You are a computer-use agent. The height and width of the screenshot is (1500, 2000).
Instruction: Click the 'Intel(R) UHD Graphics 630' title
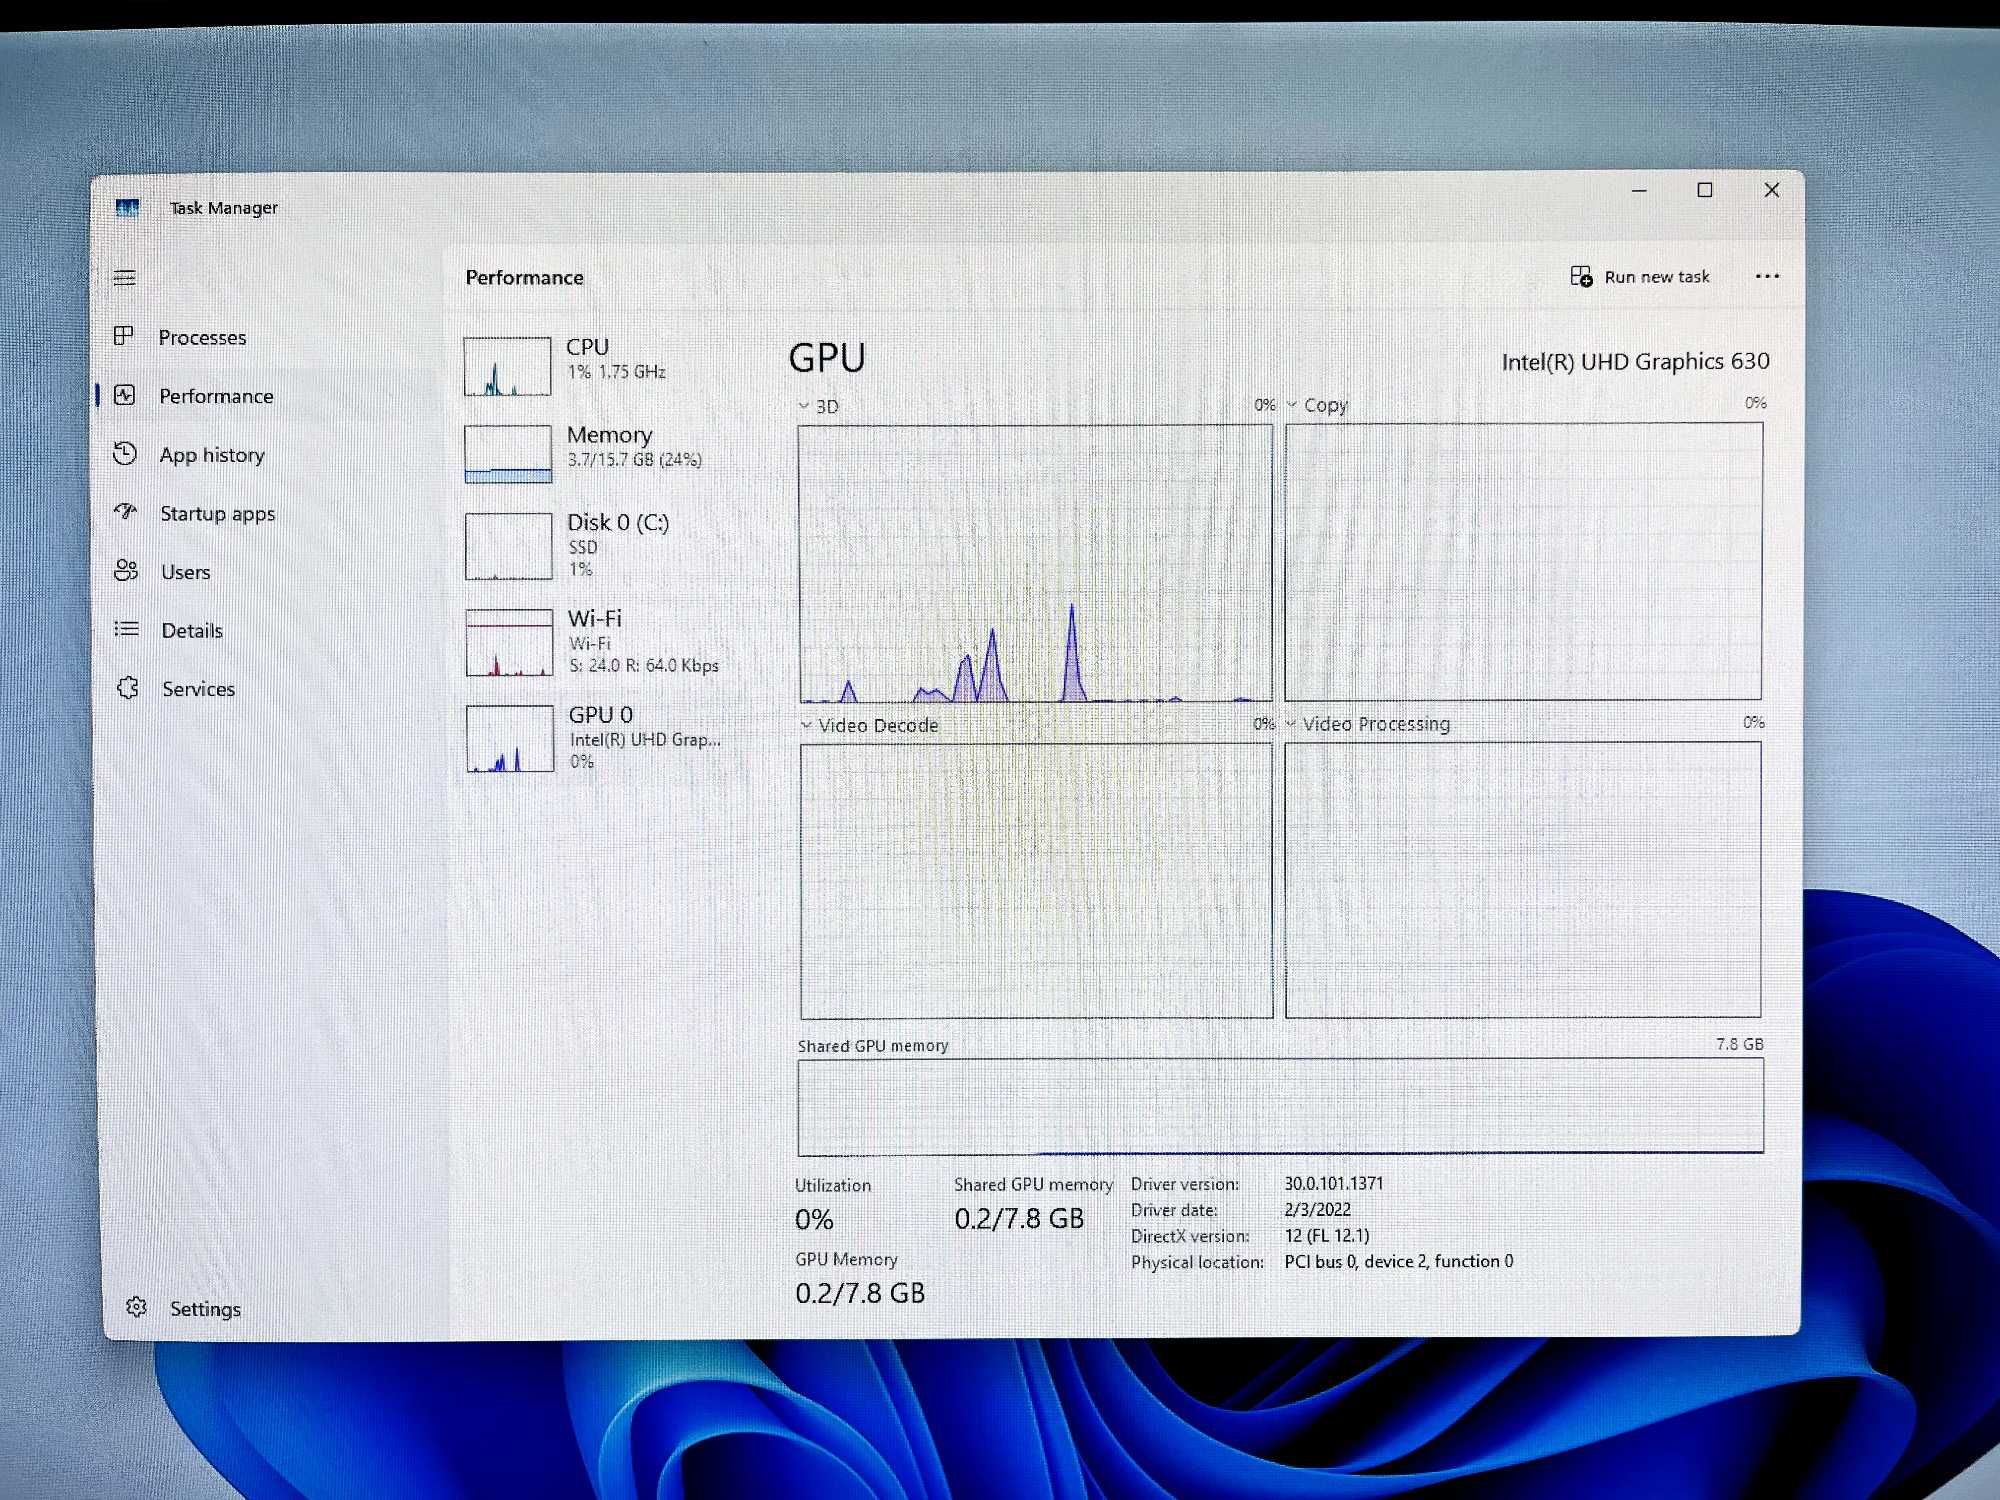[x=1635, y=362]
